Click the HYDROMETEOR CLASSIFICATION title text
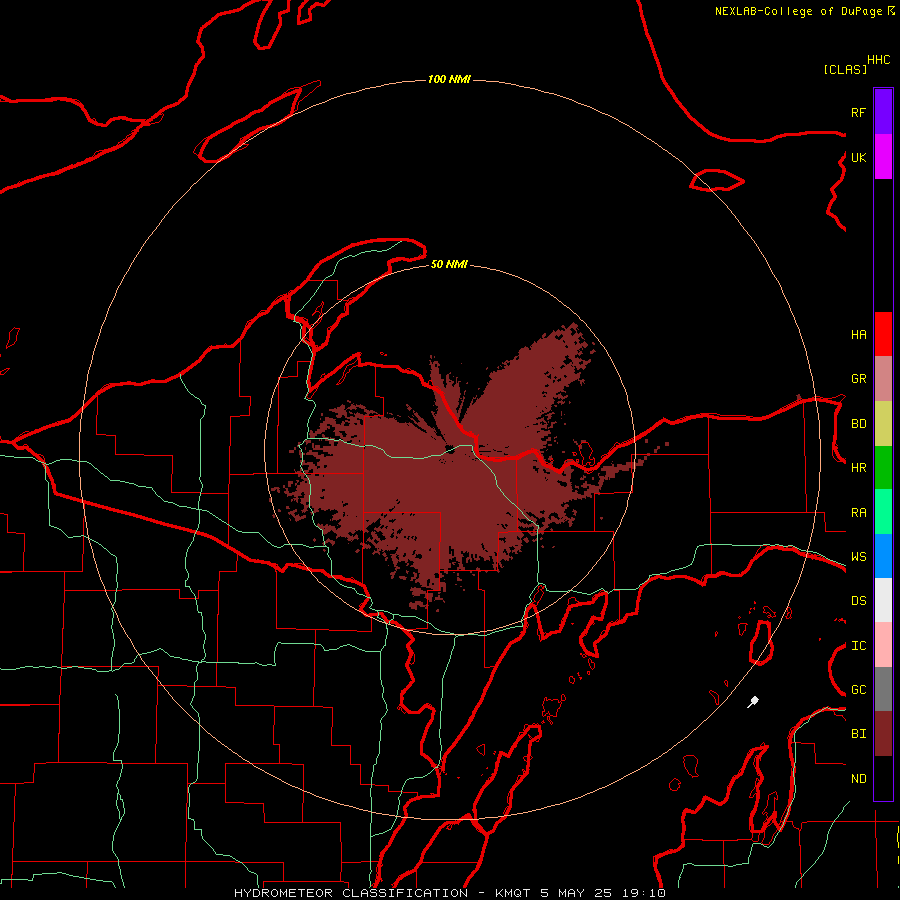The image size is (900, 900). [351, 893]
